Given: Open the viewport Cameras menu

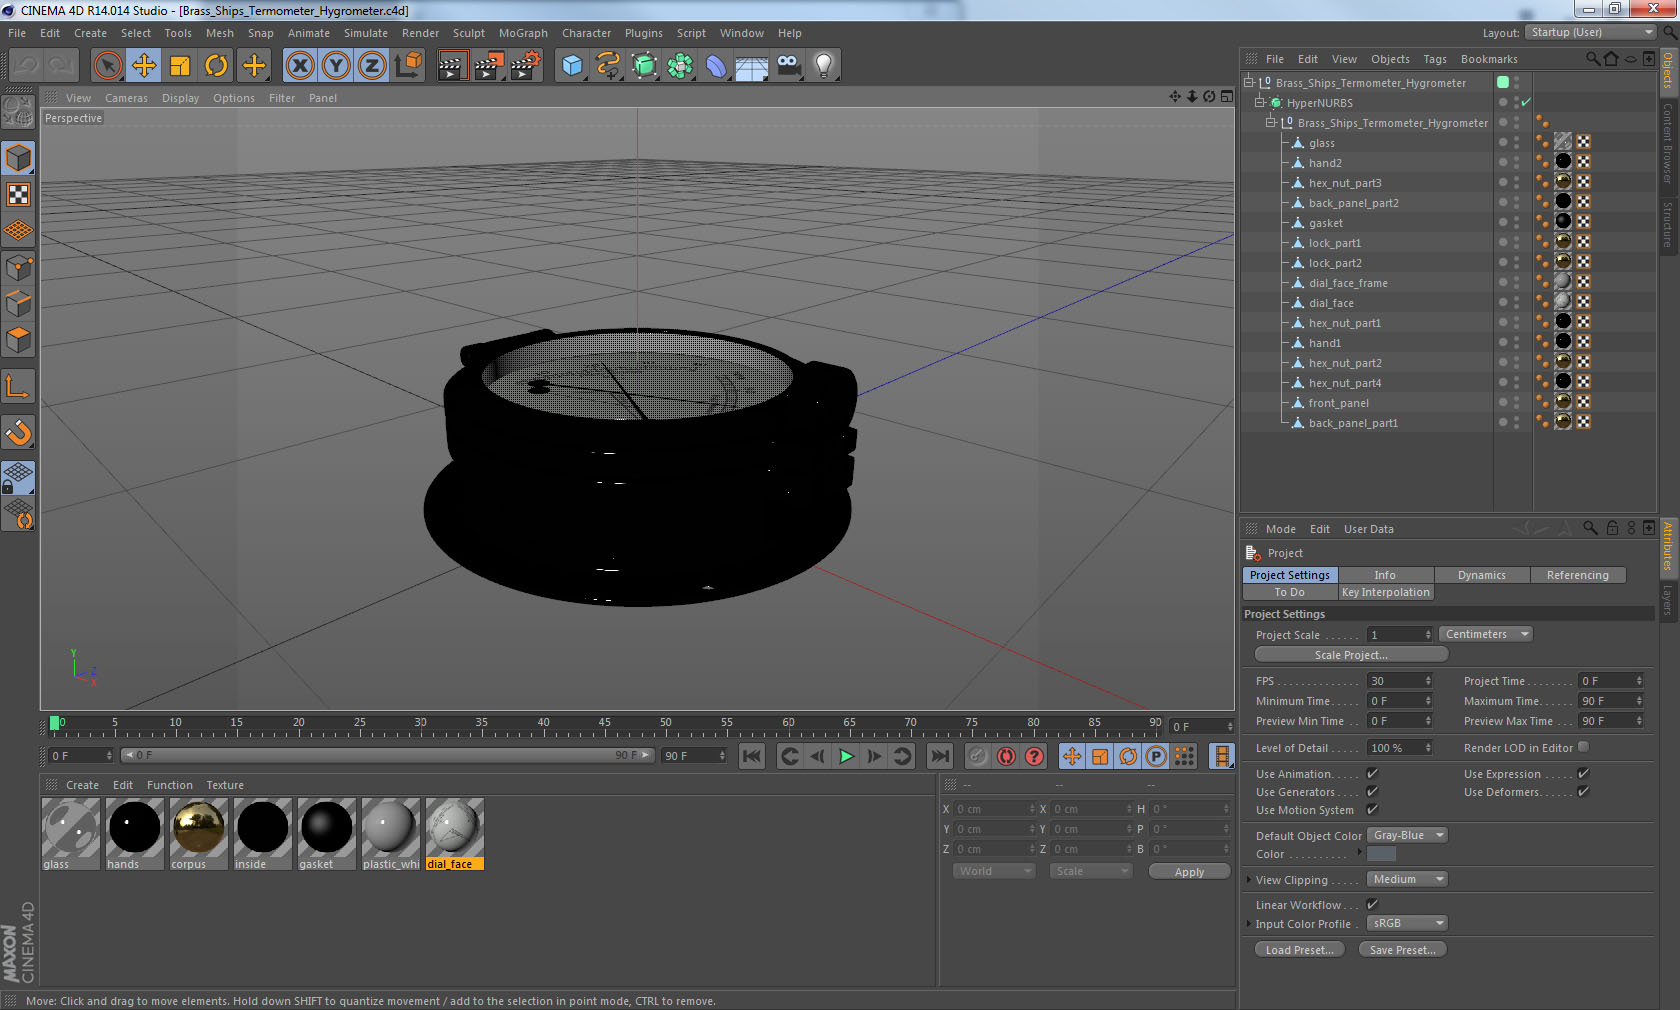Looking at the screenshot, I should [126, 98].
